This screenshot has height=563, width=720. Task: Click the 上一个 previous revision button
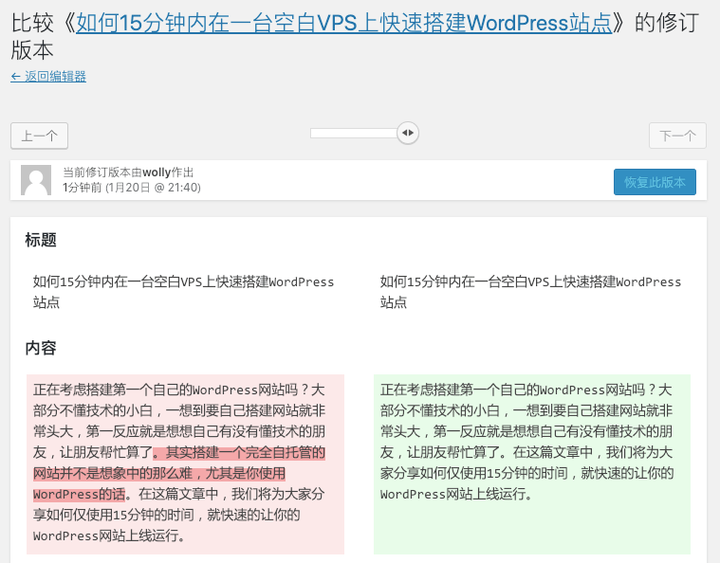[39, 135]
